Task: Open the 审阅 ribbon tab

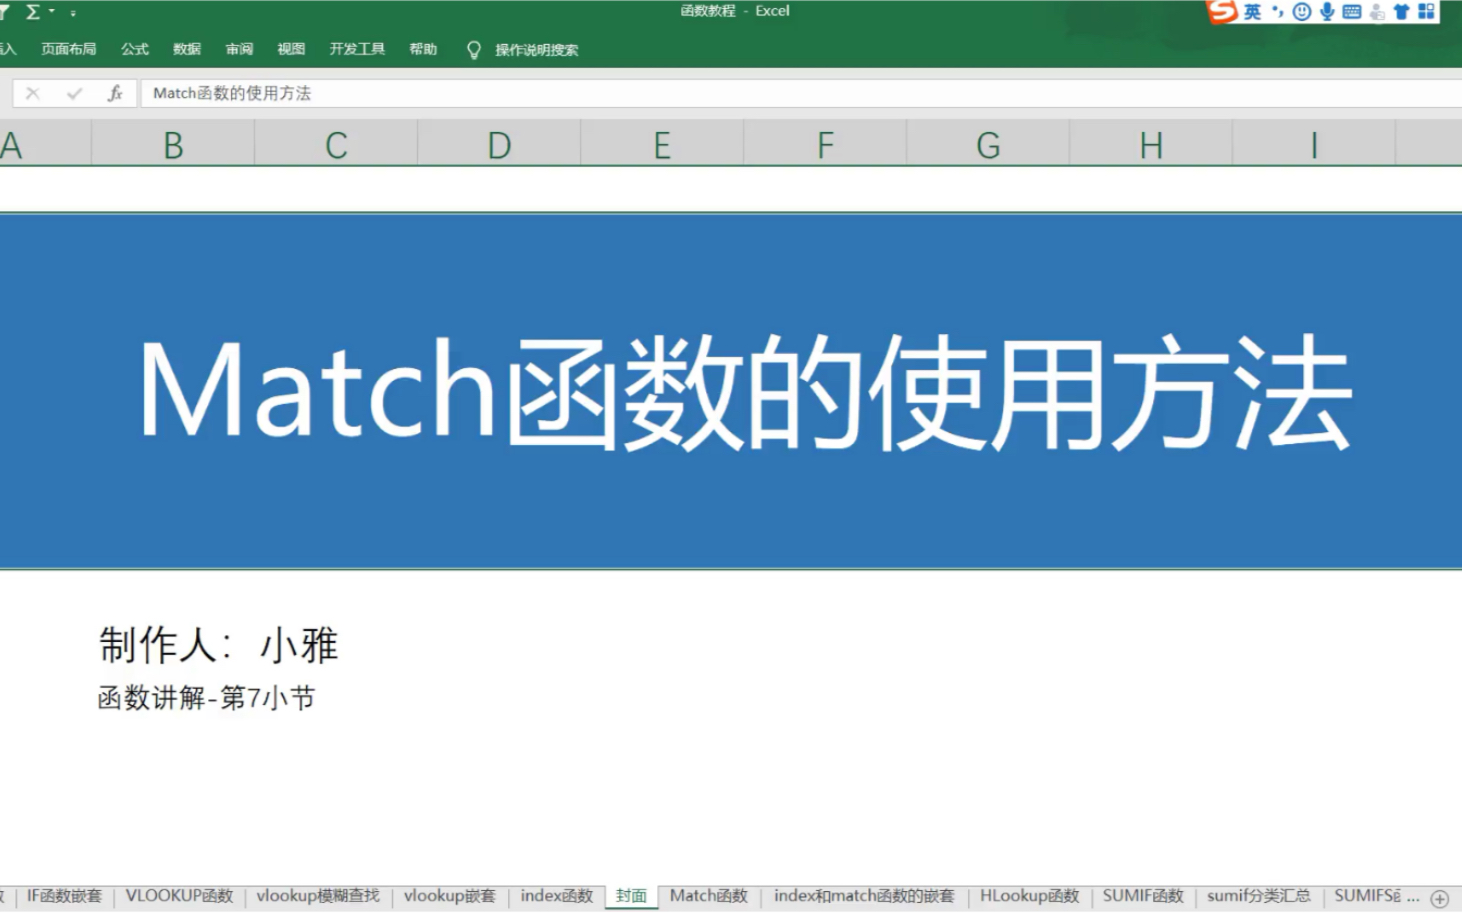Action: 239,49
